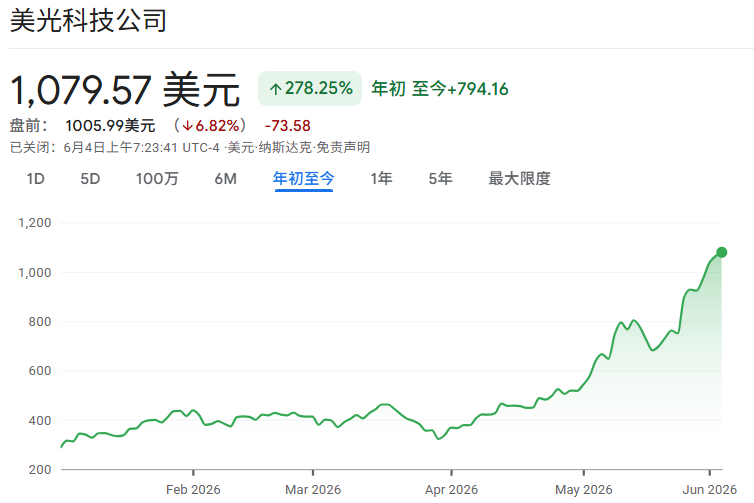Click the 200 y-axis label
The height and width of the screenshot is (503, 754).
point(40,470)
